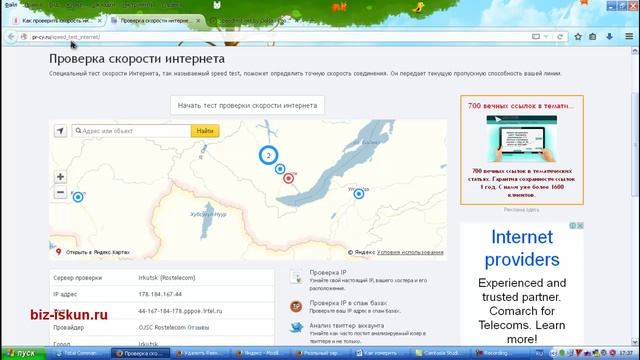Screen dimensions: 640x360
Task: Open the bookmarks list icon
Action: tap(593, 37)
